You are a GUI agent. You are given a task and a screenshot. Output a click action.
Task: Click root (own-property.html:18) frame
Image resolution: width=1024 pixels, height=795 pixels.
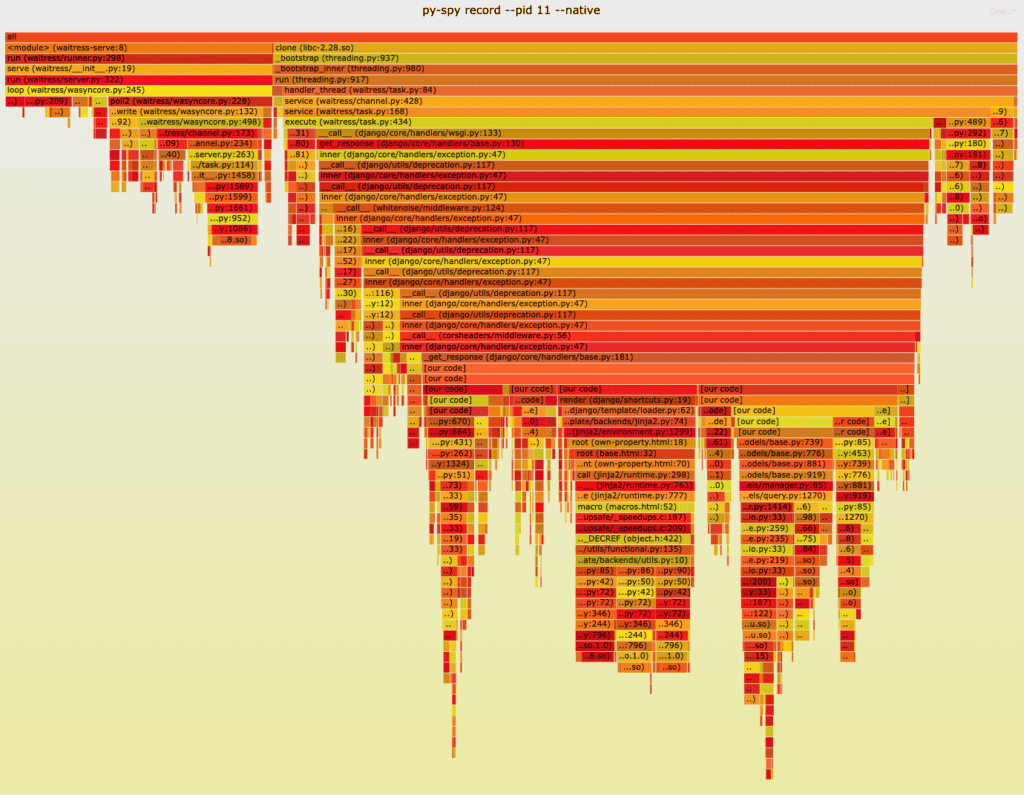click(632, 443)
